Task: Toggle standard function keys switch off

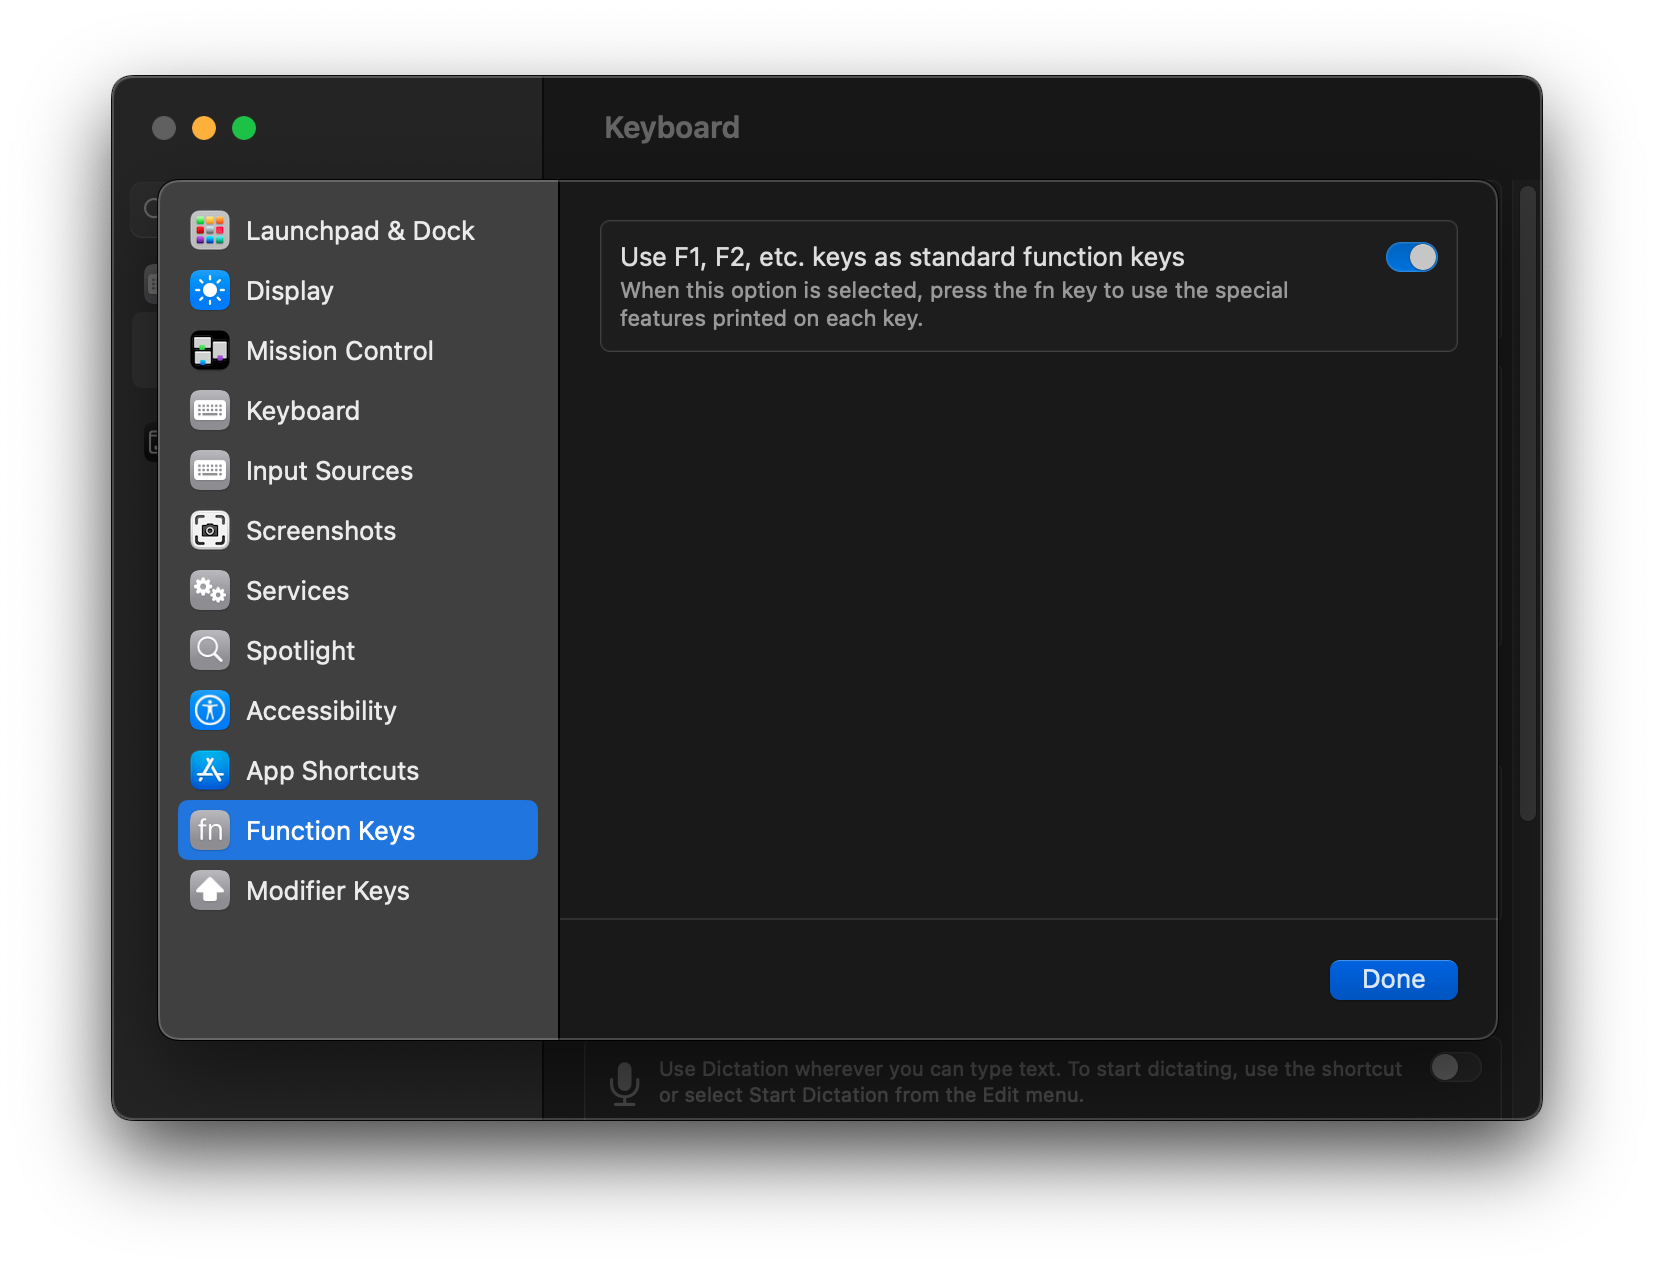Action: pyautogui.click(x=1411, y=258)
